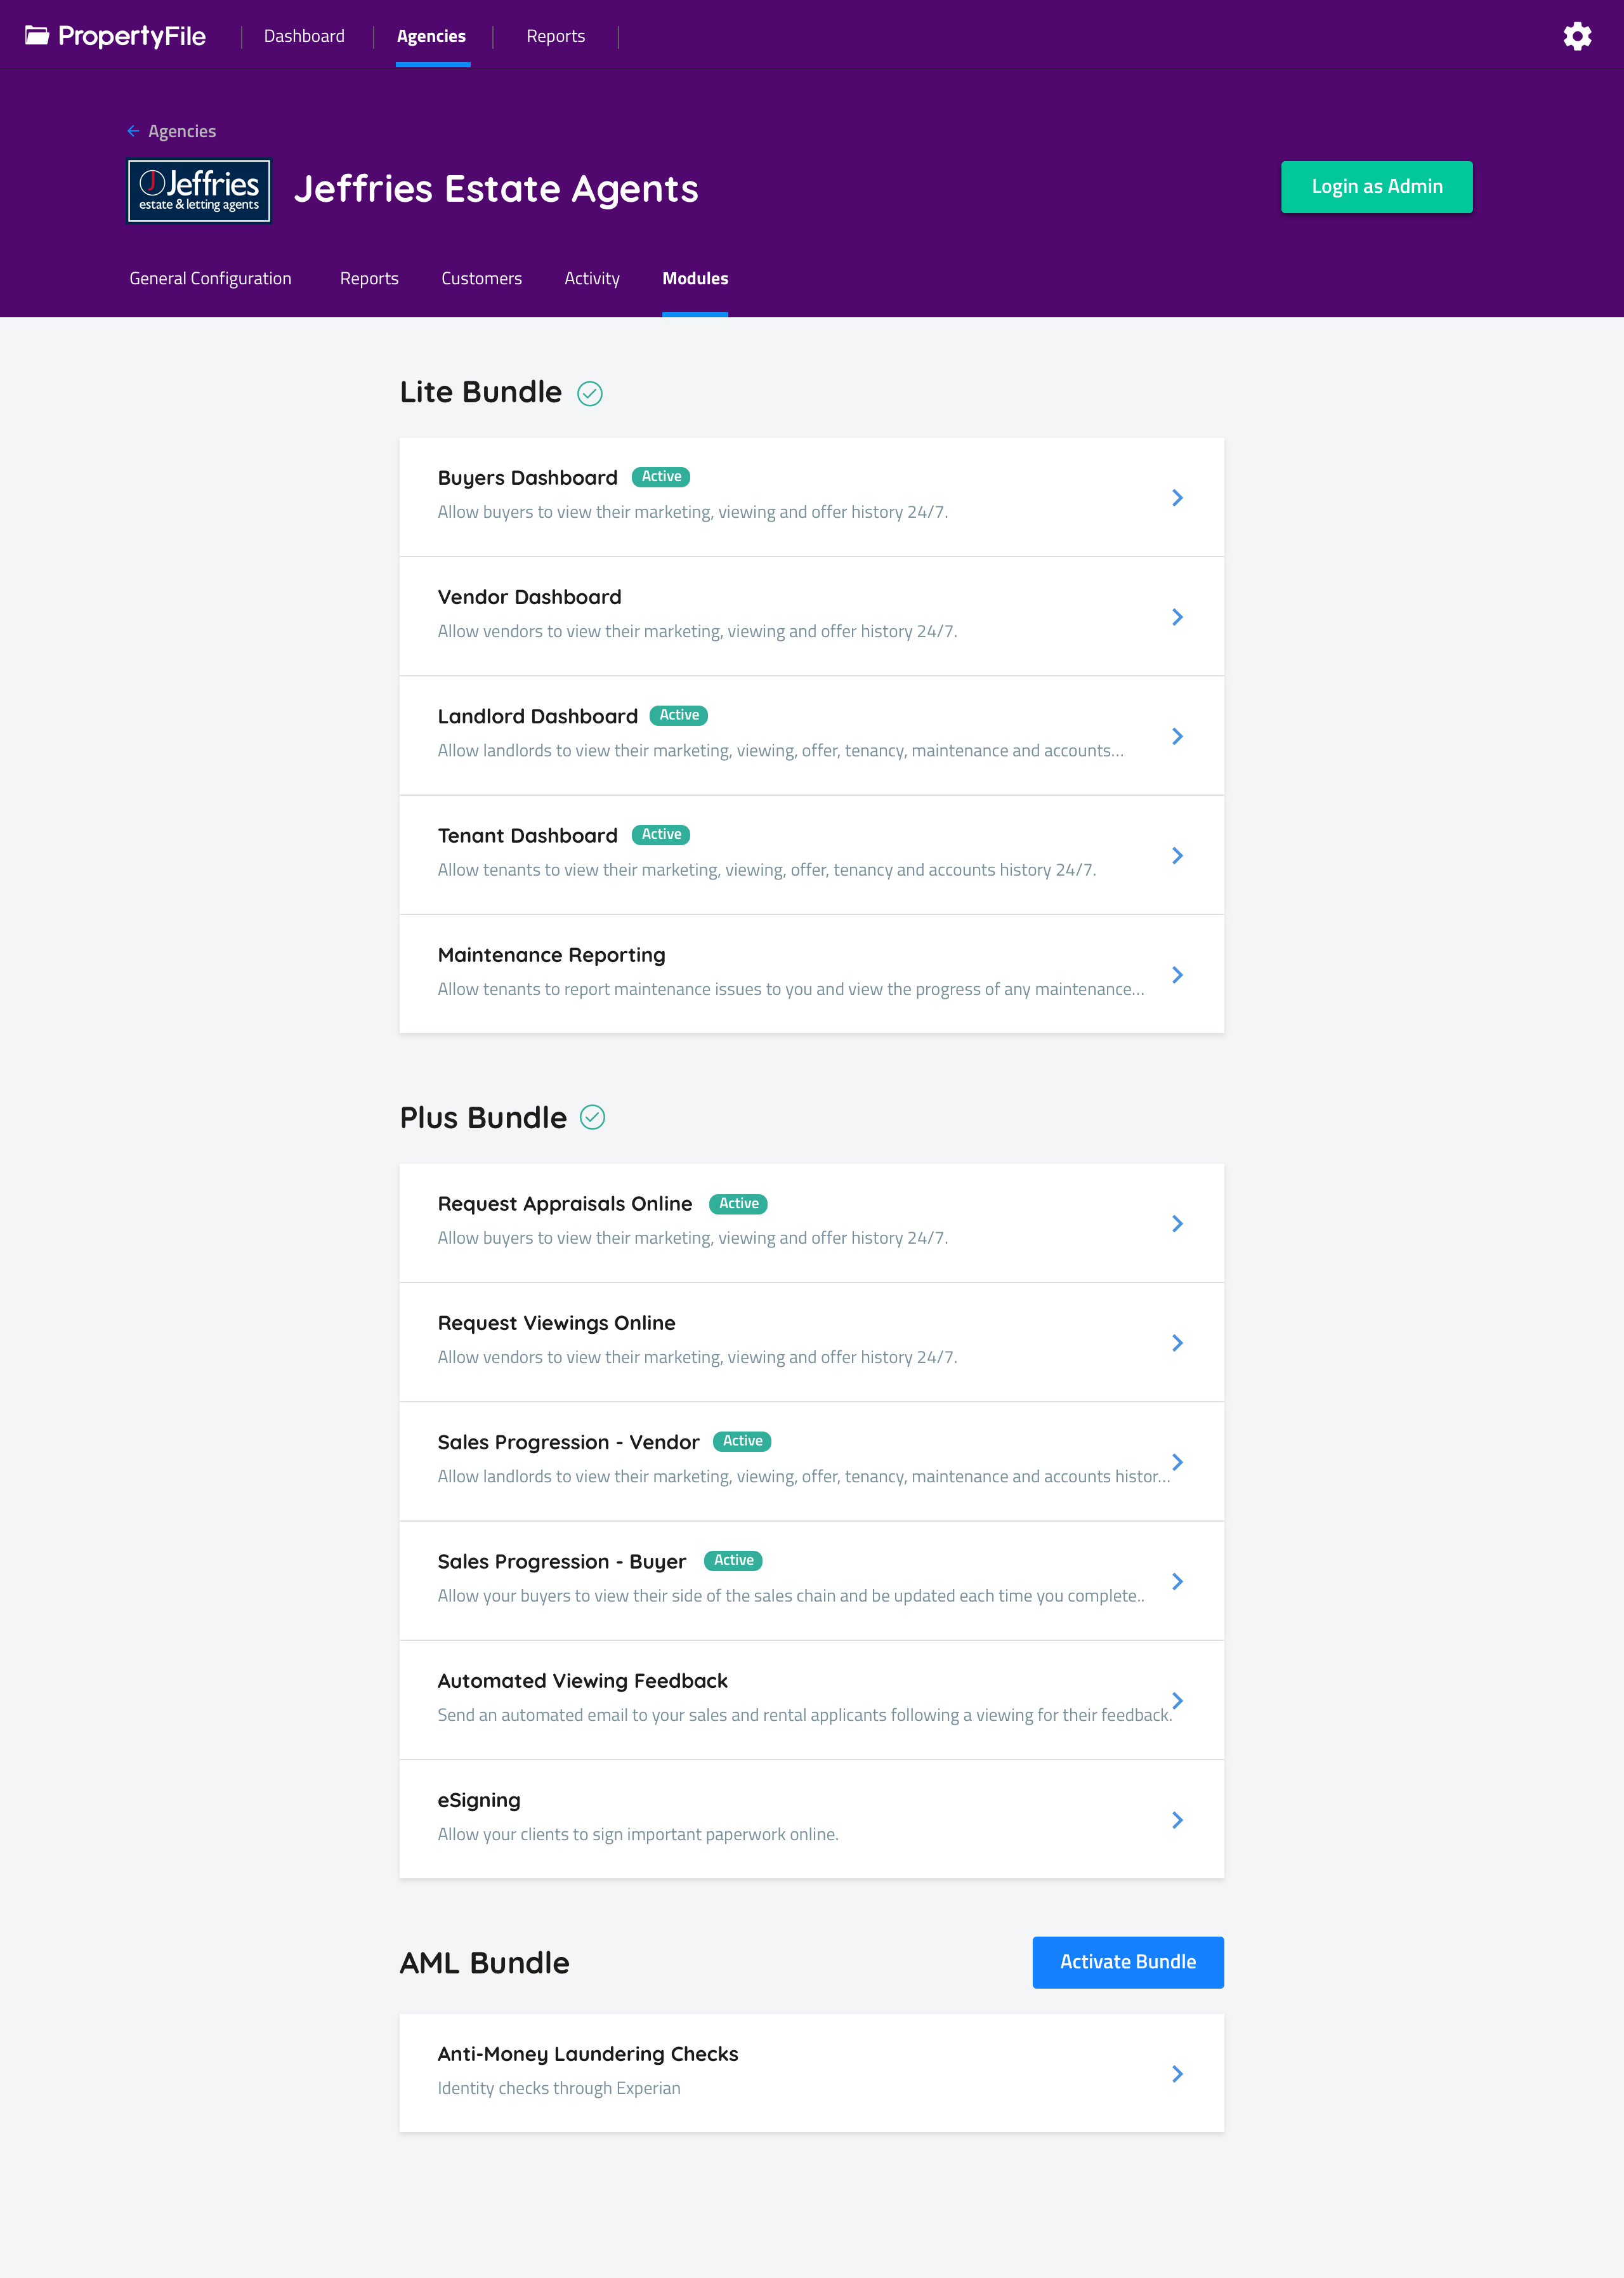
Task: Open Reports in the top navigation
Action: tap(555, 36)
